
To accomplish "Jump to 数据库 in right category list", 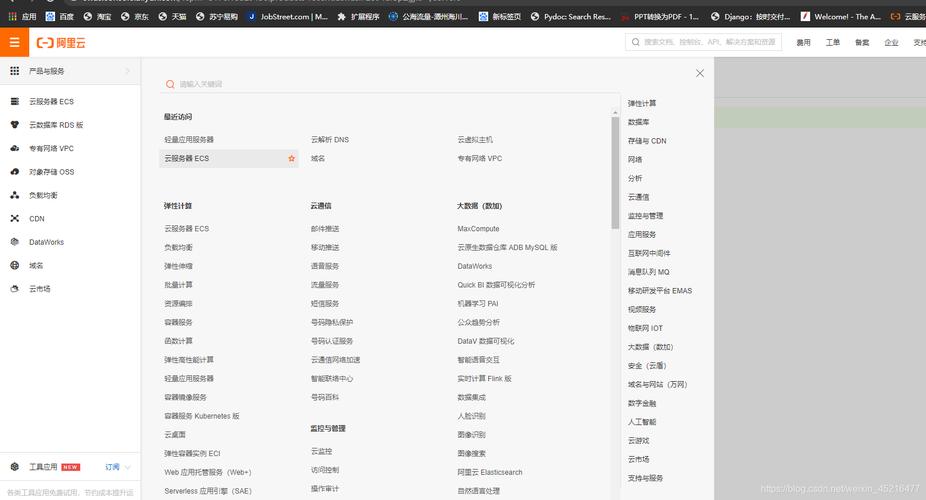I will [638, 122].
